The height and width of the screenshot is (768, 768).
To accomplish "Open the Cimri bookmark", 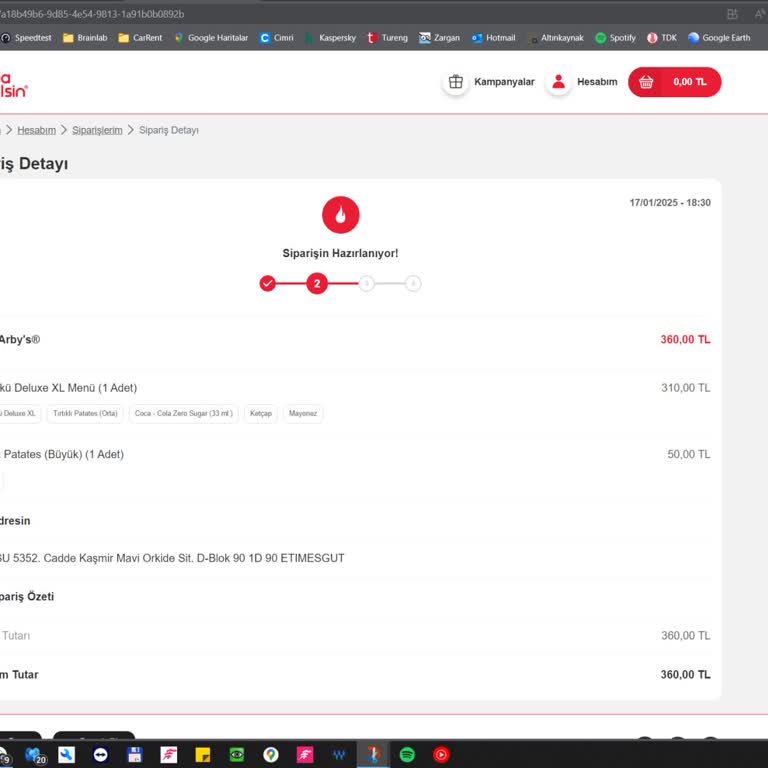I will (277, 38).
